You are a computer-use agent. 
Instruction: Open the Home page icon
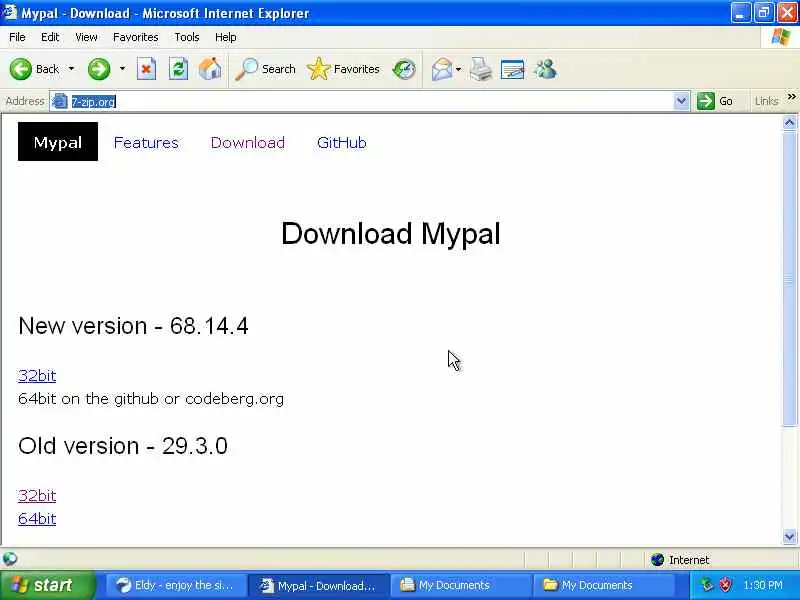[x=210, y=69]
